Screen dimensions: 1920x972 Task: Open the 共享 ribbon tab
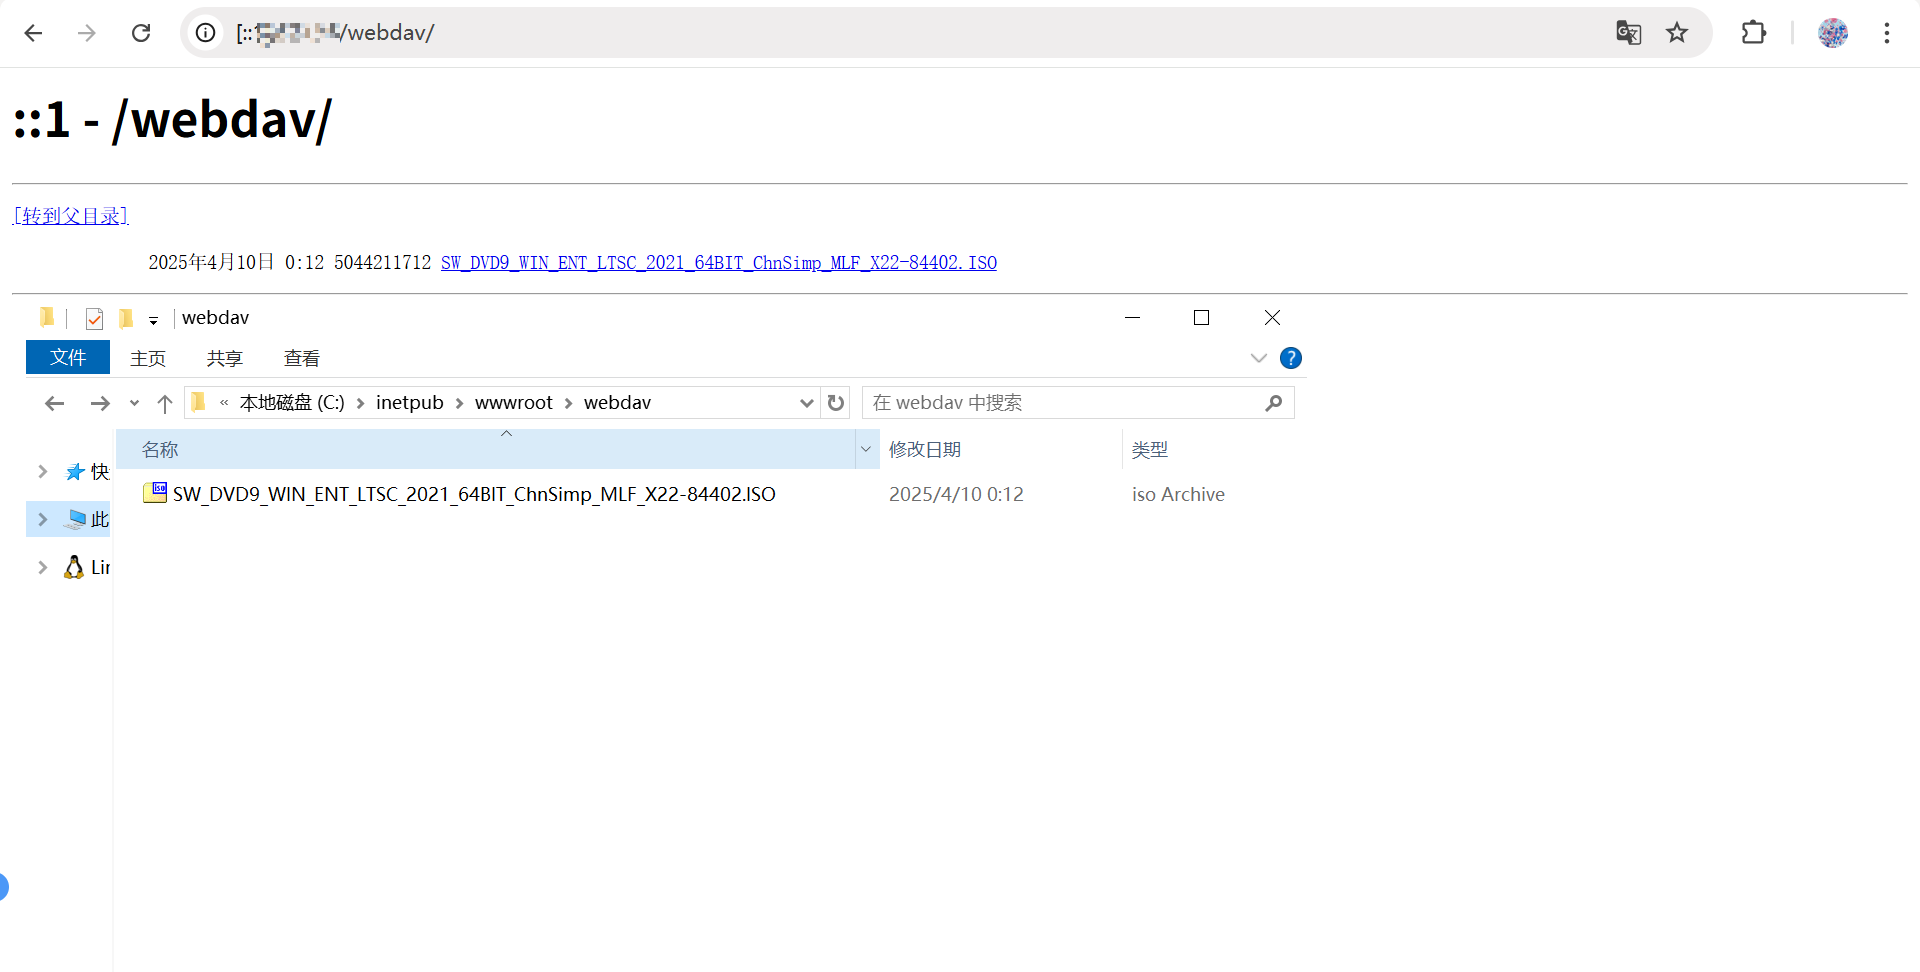tap(225, 358)
